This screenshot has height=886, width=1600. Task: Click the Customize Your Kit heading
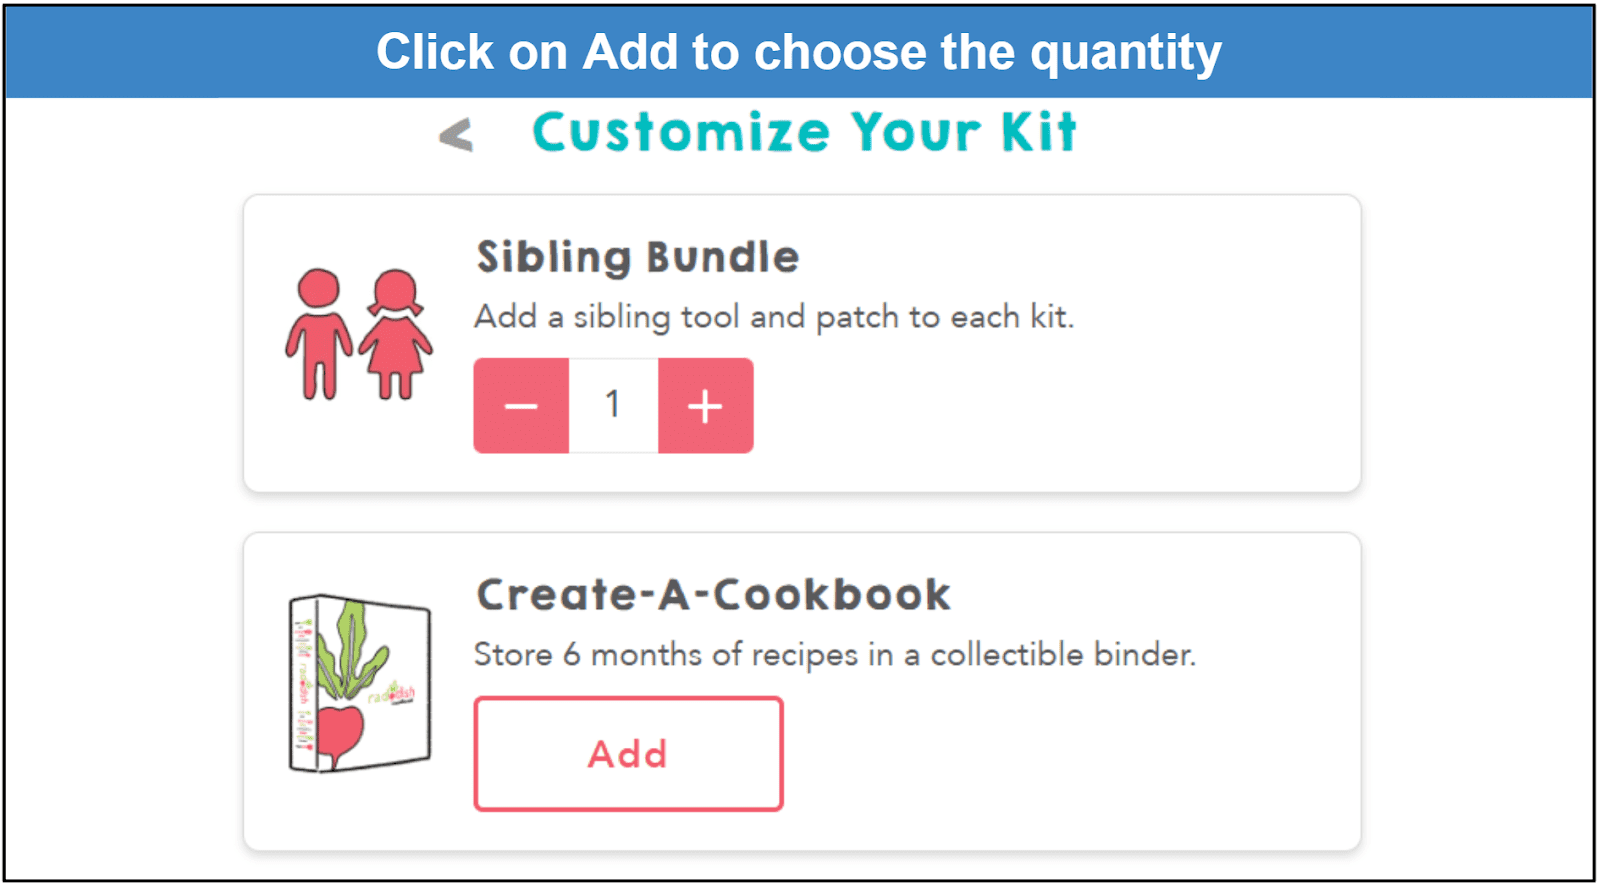[x=804, y=132]
